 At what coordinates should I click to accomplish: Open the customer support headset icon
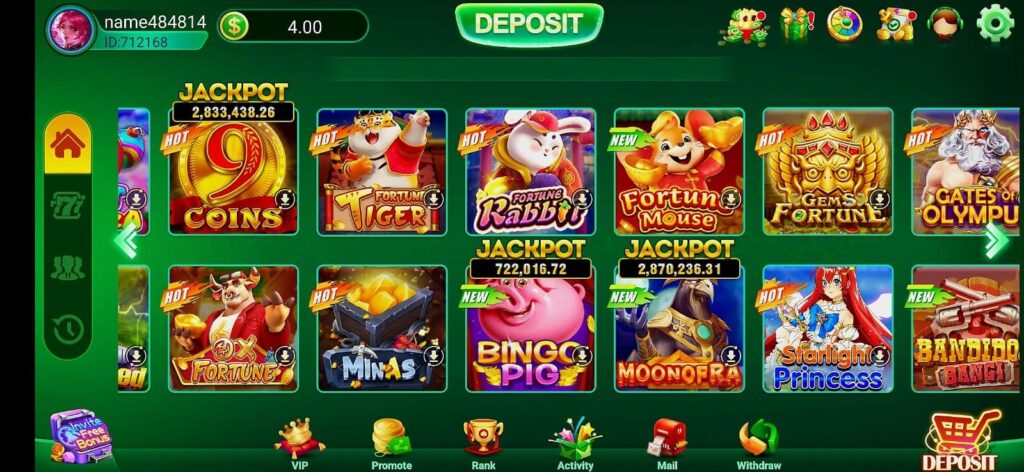(945, 24)
